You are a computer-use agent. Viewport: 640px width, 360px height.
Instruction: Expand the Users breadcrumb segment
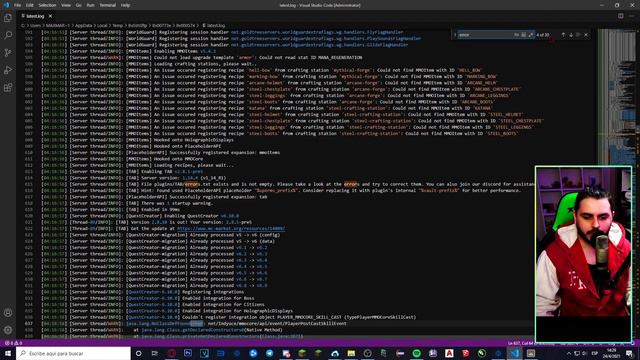(x=36, y=25)
